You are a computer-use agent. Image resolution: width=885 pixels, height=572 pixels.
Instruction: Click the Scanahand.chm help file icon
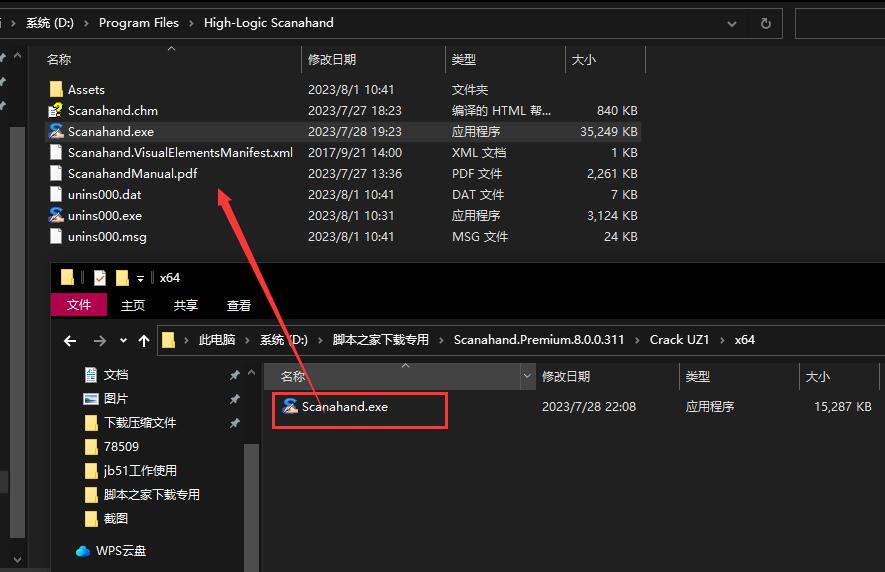[x=56, y=110]
